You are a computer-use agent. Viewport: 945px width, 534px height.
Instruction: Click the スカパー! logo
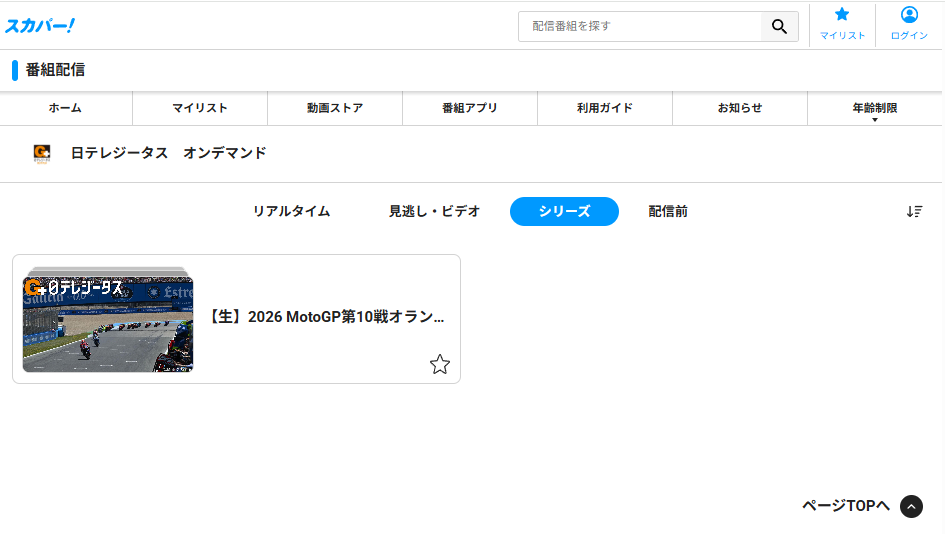40,26
